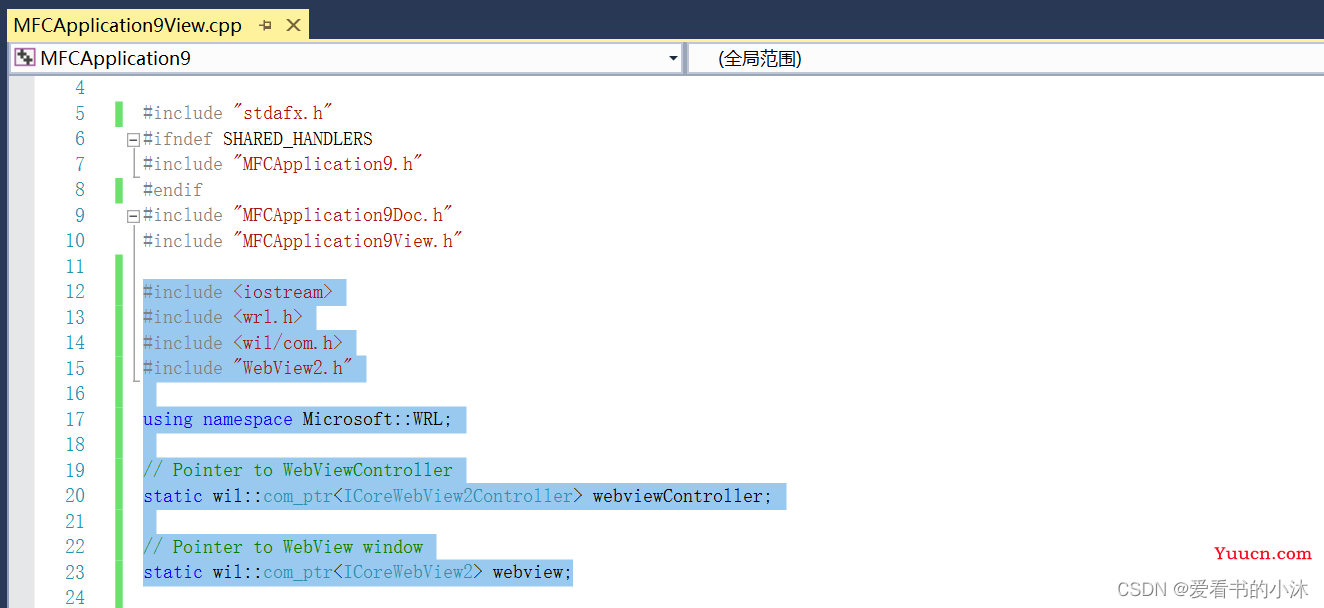The width and height of the screenshot is (1324, 608).
Task: Click the SHARED_HANDLERS macro name
Action: tap(297, 139)
